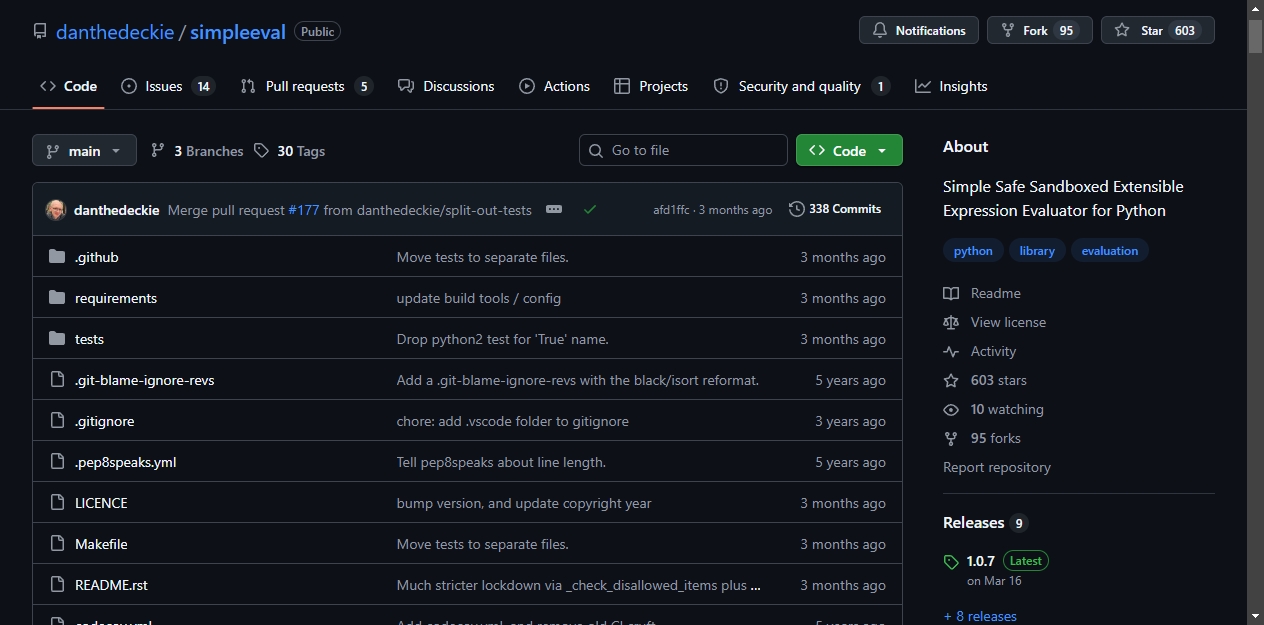Click danthedeckie's avatar in commit bar
This screenshot has width=1264, height=625.
[x=56, y=210]
